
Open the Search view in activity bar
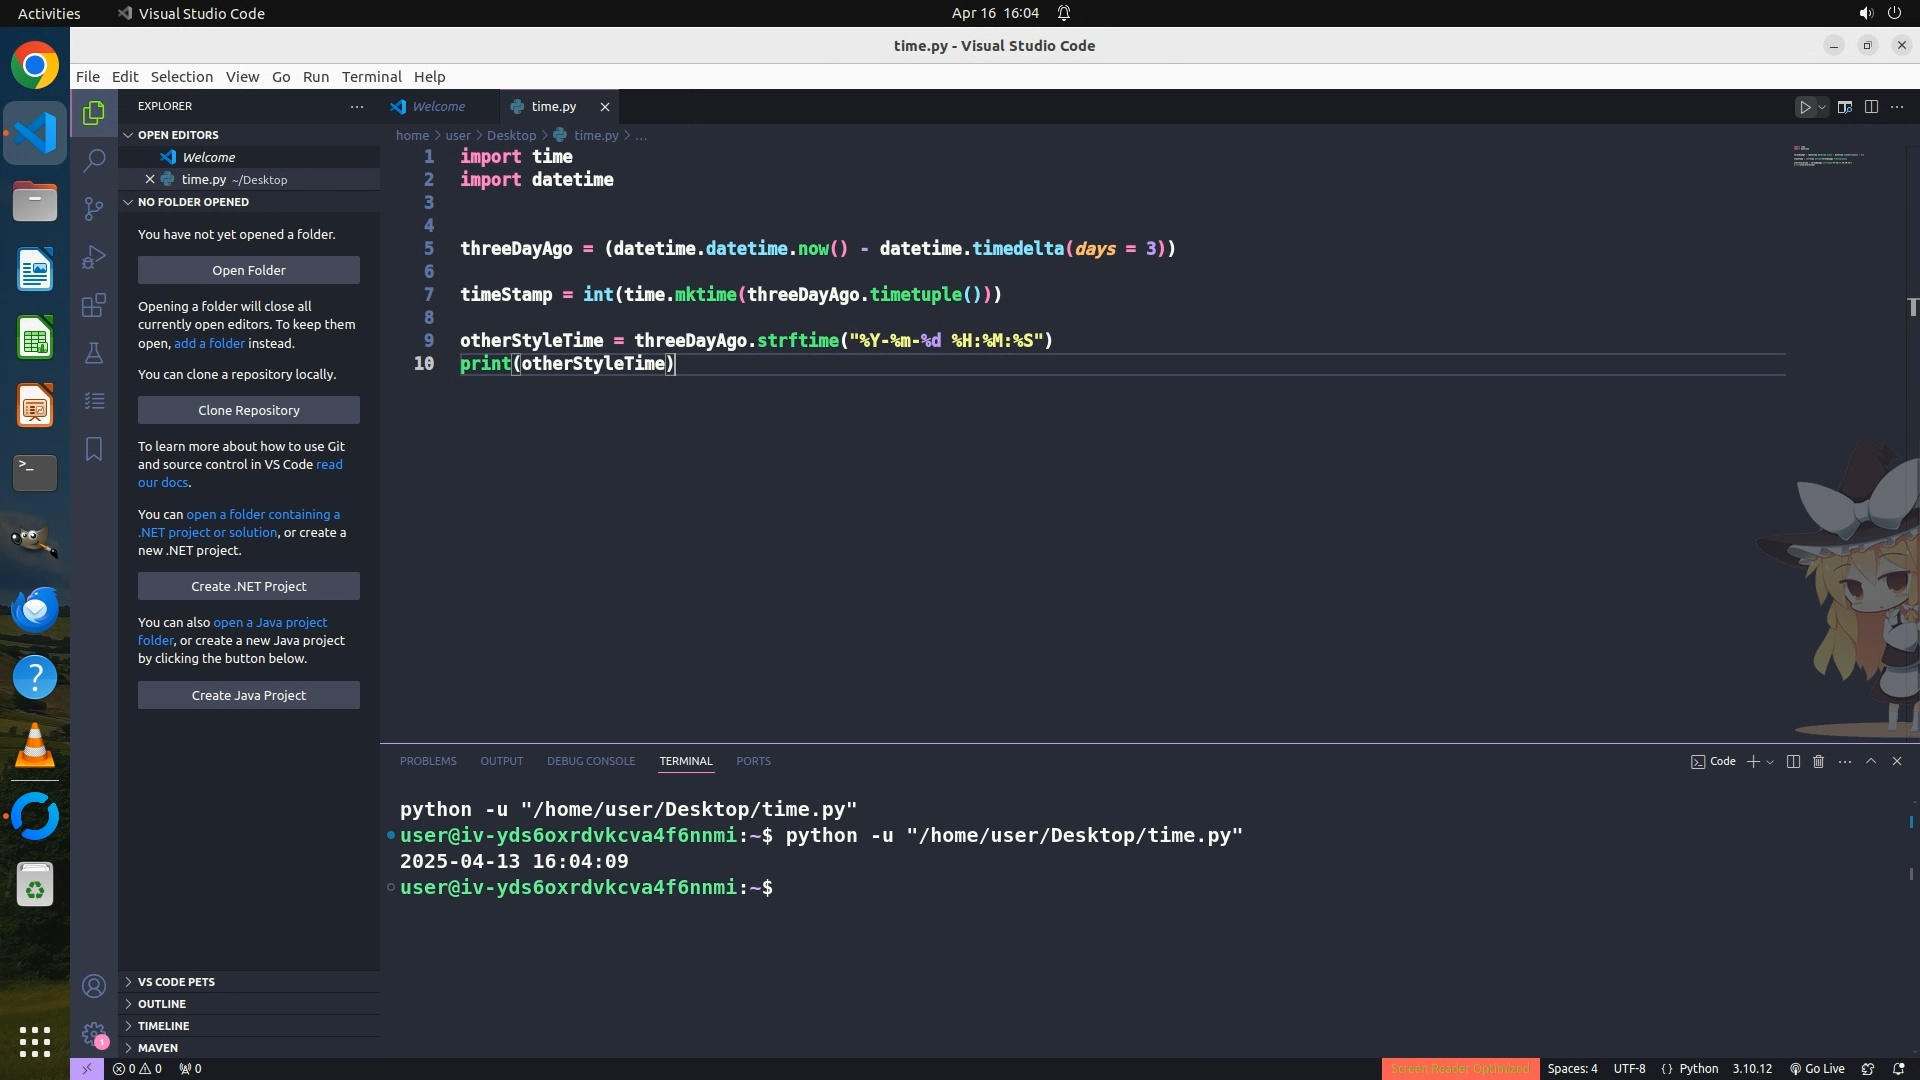pos(94,160)
